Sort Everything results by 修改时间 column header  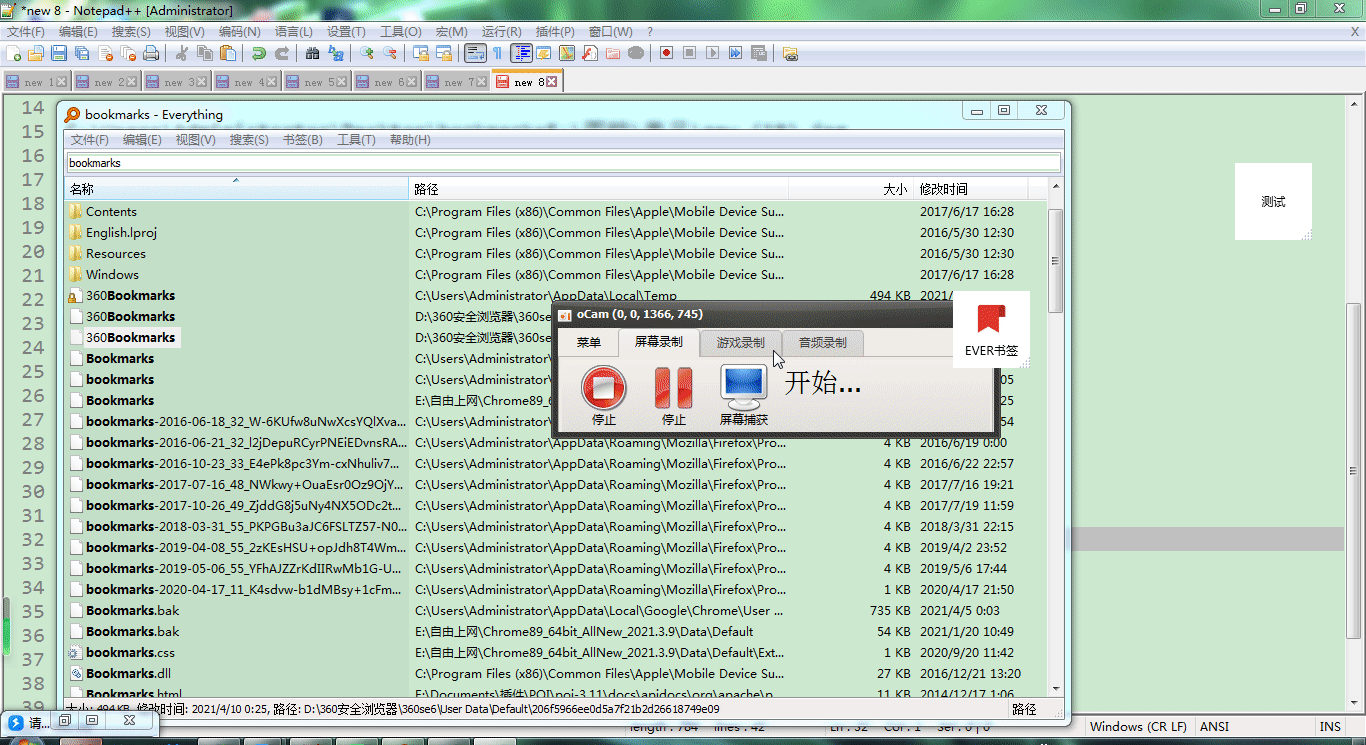pos(971,189)
